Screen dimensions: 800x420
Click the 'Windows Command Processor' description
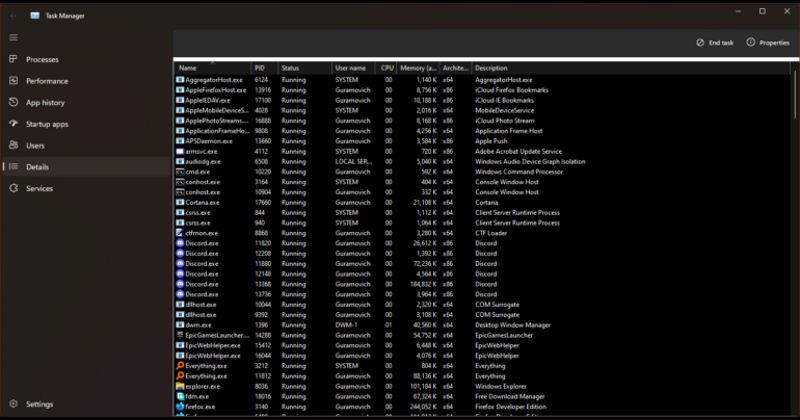519,171
